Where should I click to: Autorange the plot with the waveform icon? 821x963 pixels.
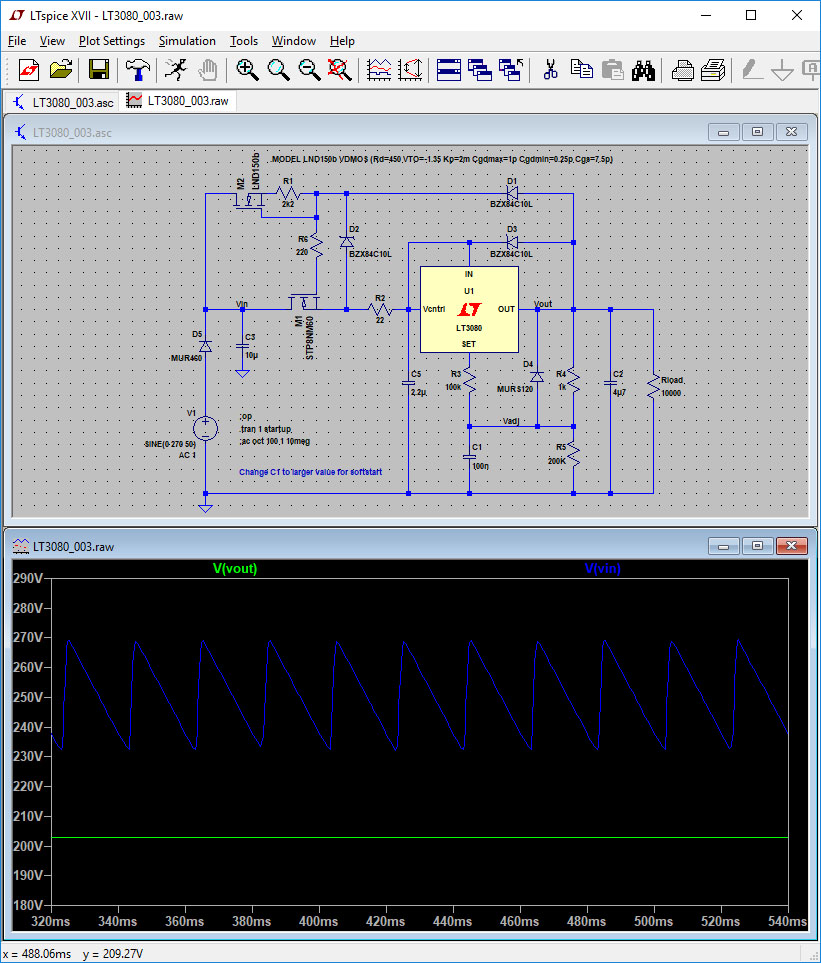point(379,70)
